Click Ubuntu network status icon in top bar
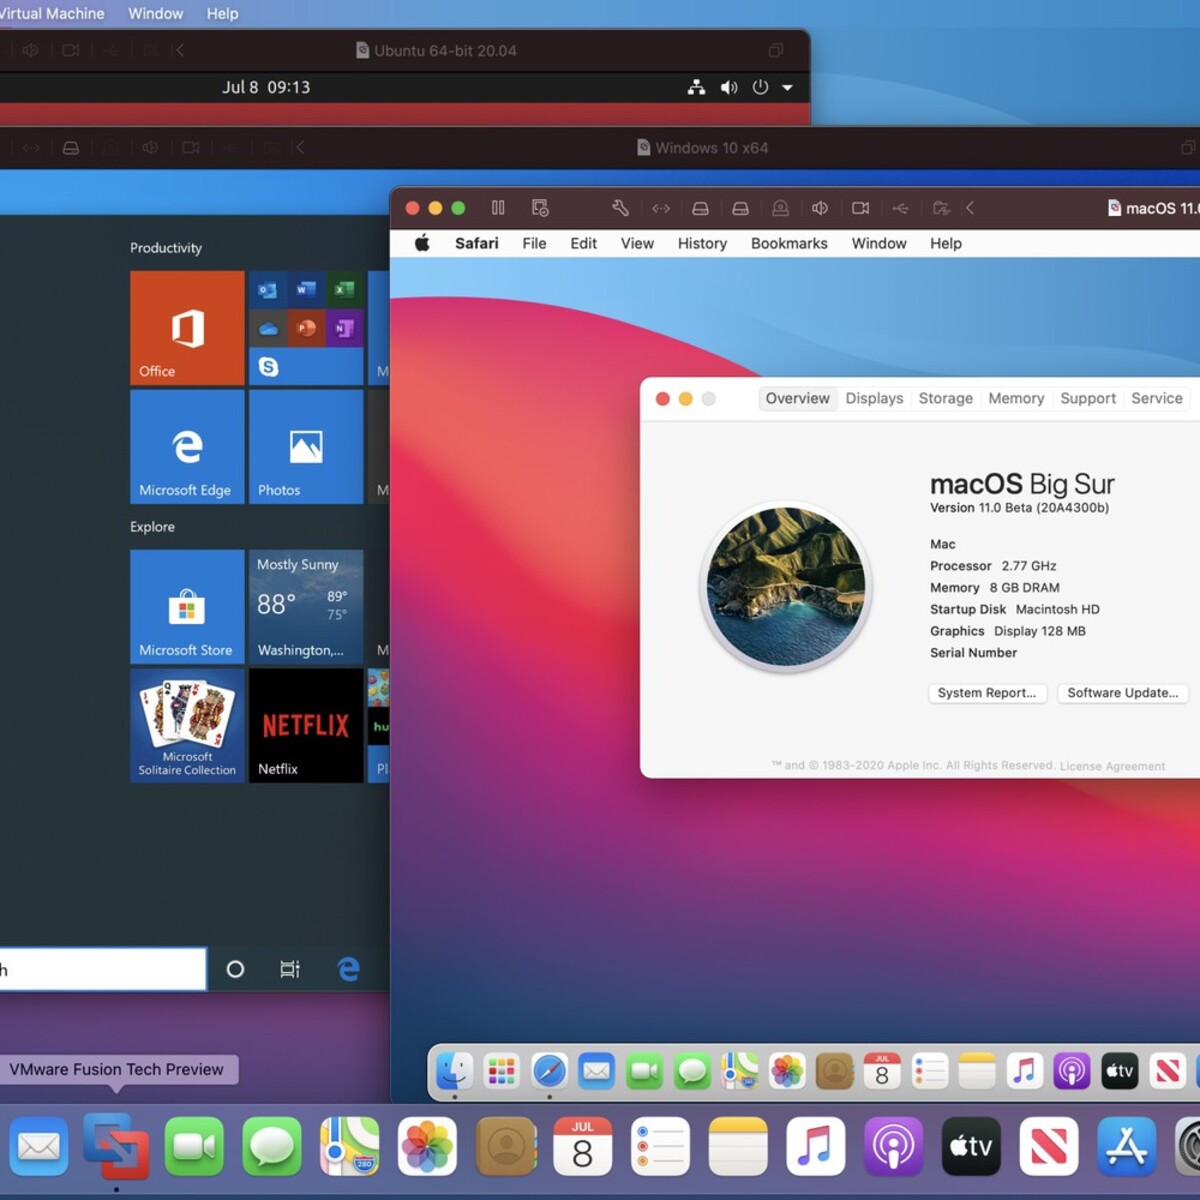1200x1200 pixels. (x=696, y=88)
